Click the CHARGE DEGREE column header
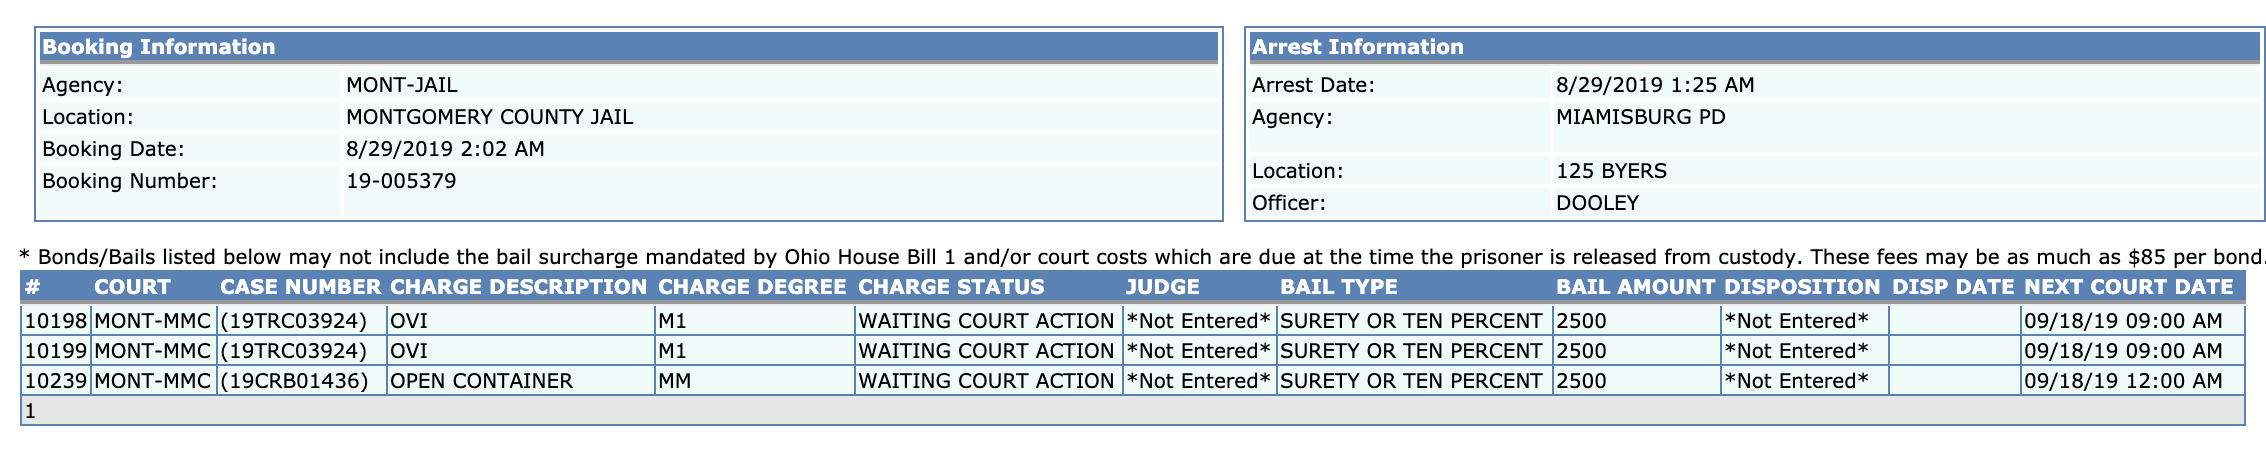Viewport: 2266px width, 450px height. tap(752, 287)
